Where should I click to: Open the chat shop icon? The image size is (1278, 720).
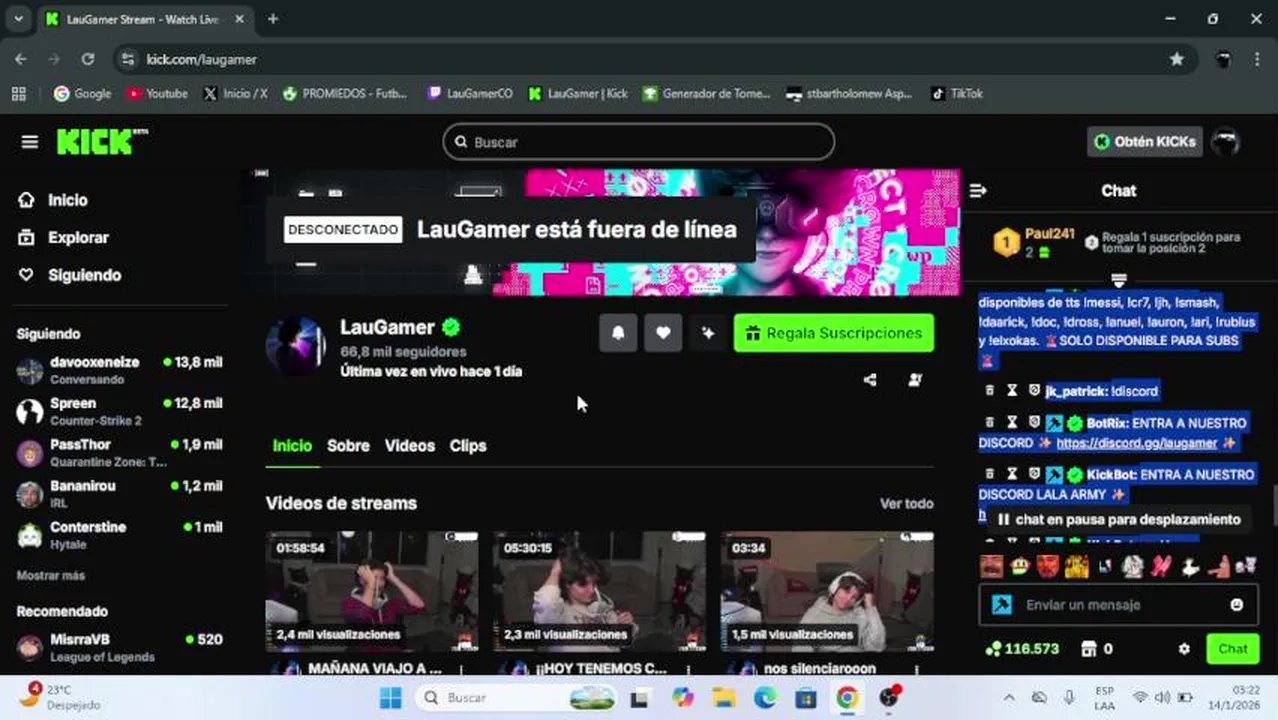tap(1089, 649)
